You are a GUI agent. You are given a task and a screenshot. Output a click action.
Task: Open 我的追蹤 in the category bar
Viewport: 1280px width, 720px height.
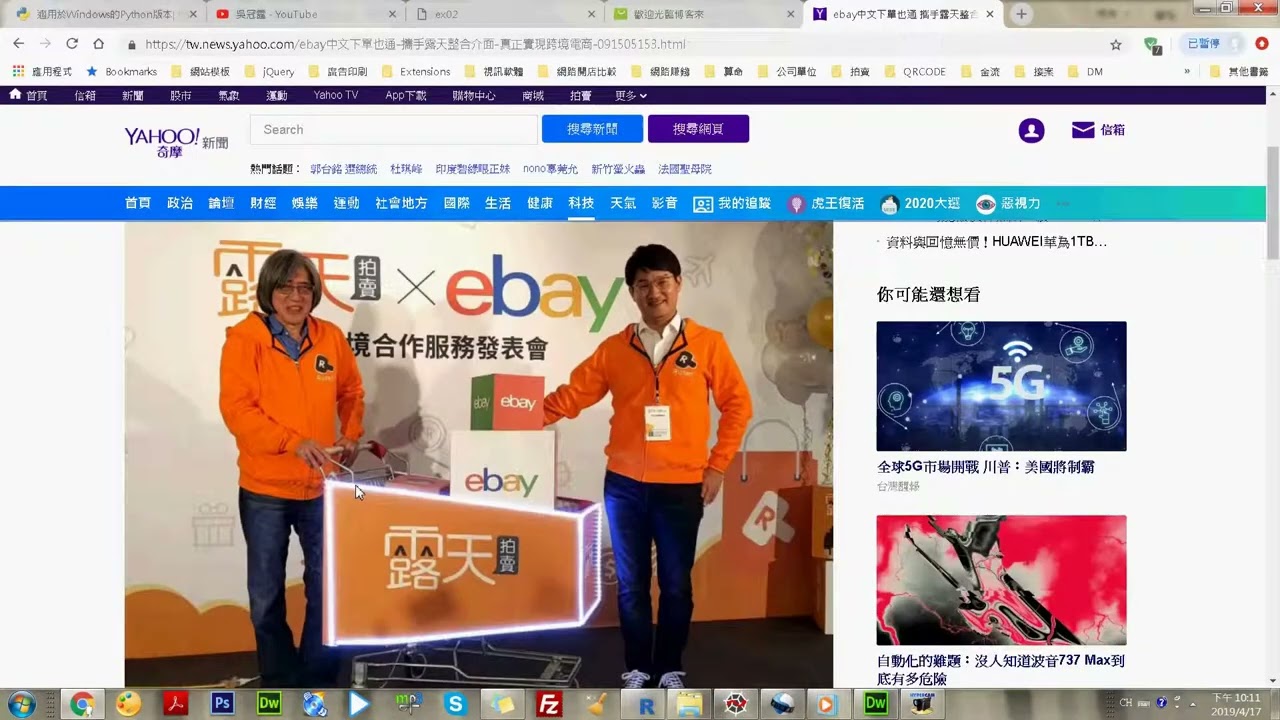click(732, 203)
